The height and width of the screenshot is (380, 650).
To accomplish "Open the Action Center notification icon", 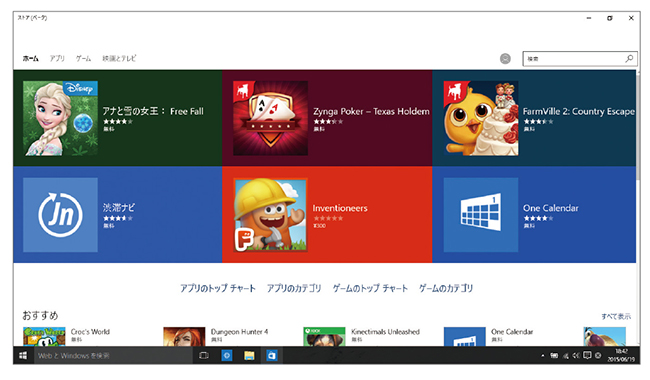I will [x=587, y=356].
